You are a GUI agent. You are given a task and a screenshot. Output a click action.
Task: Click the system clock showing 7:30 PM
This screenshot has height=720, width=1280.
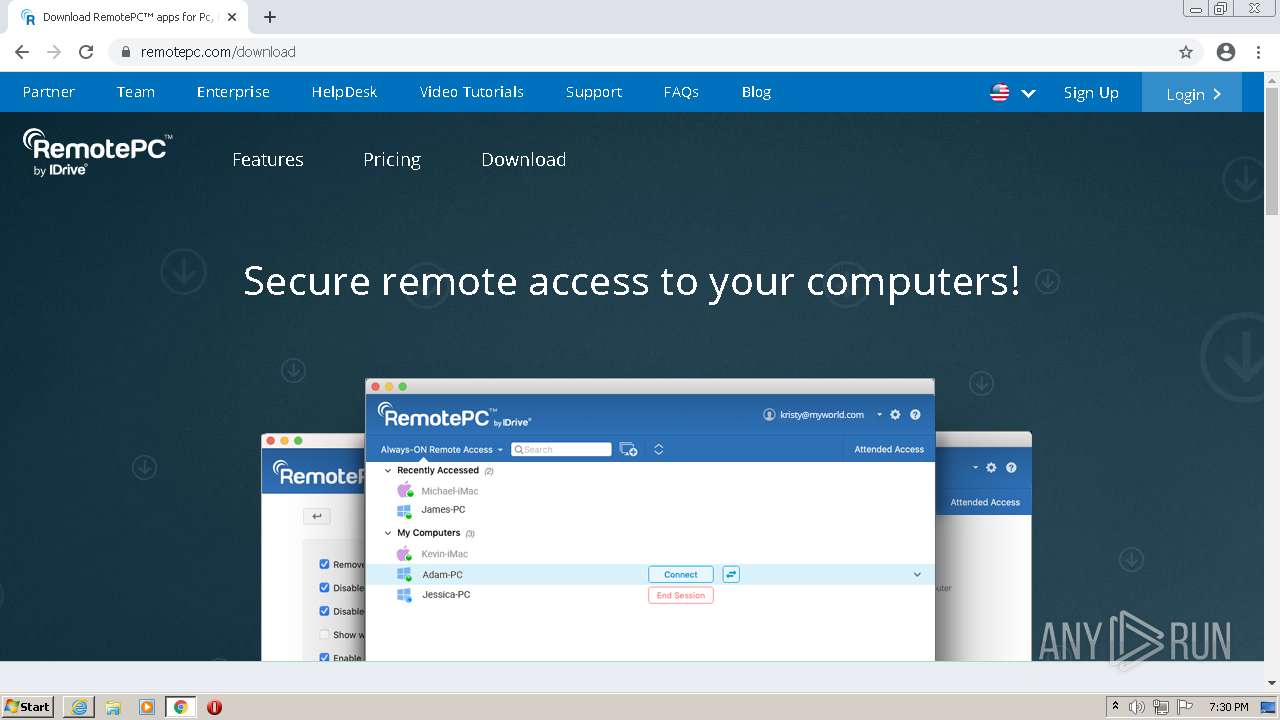pos(1228,707)
